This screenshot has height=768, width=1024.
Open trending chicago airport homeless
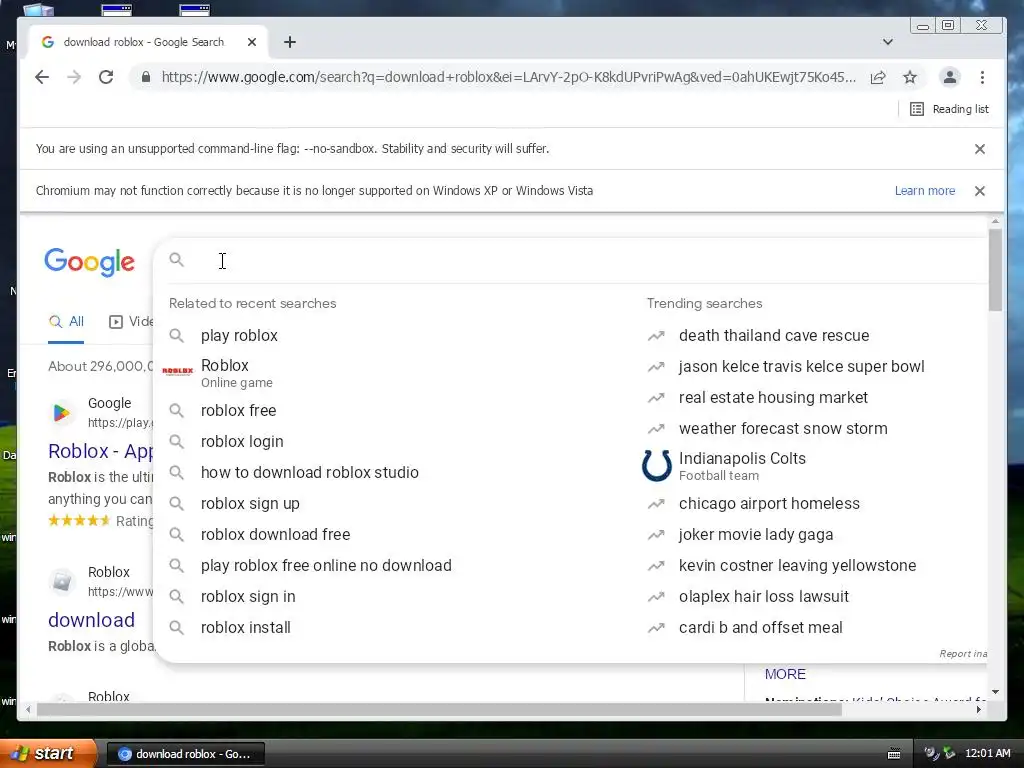pos(769,504)
